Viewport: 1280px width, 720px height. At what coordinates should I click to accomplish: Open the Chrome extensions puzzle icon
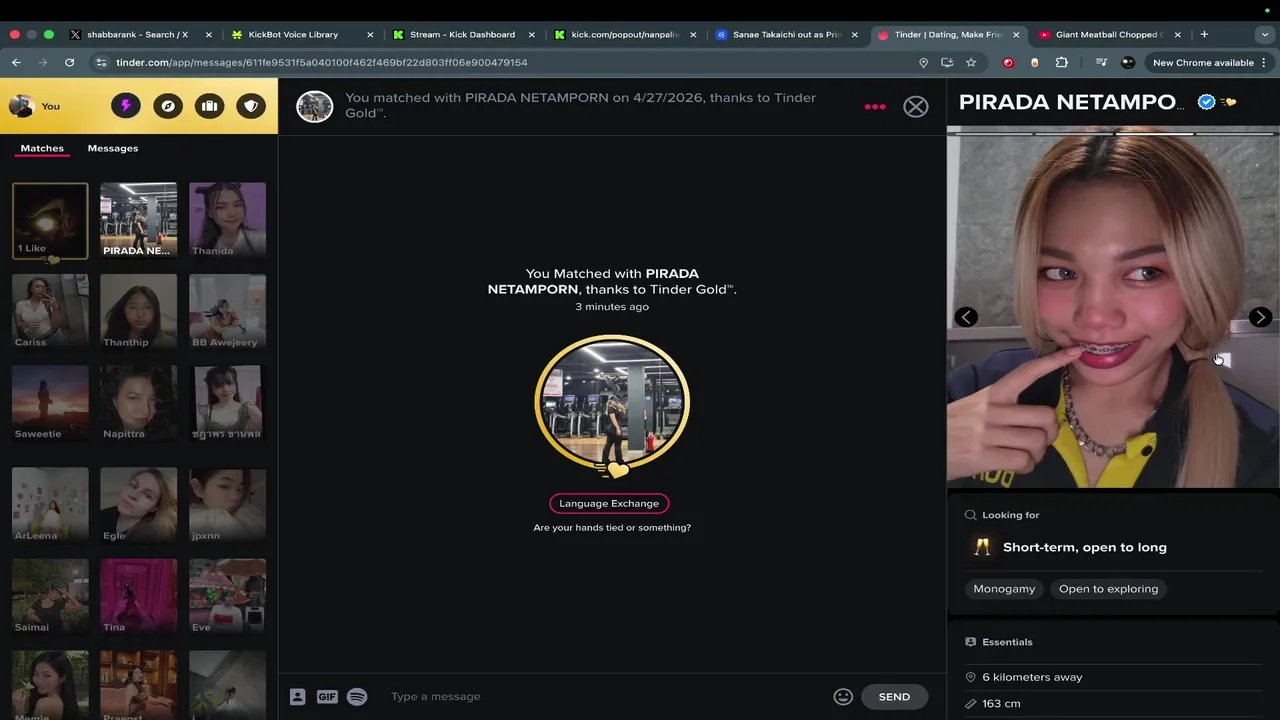pyautogui.click(x=1062, y=62)
